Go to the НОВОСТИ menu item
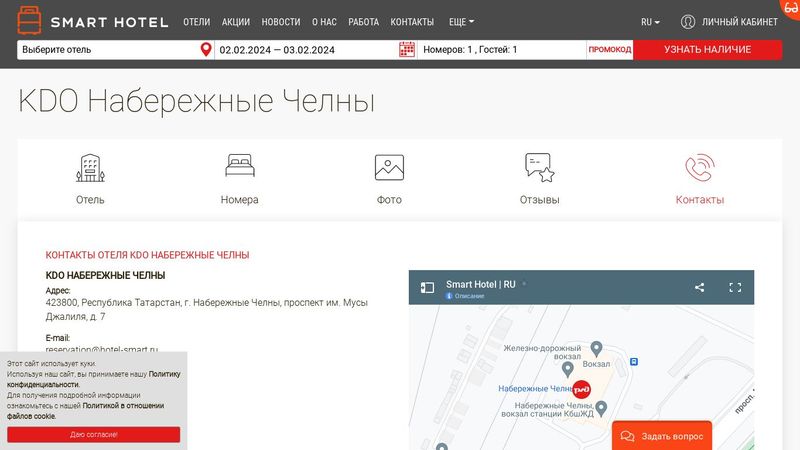This screenshot has height=450, width=800. tap(280, 21)
